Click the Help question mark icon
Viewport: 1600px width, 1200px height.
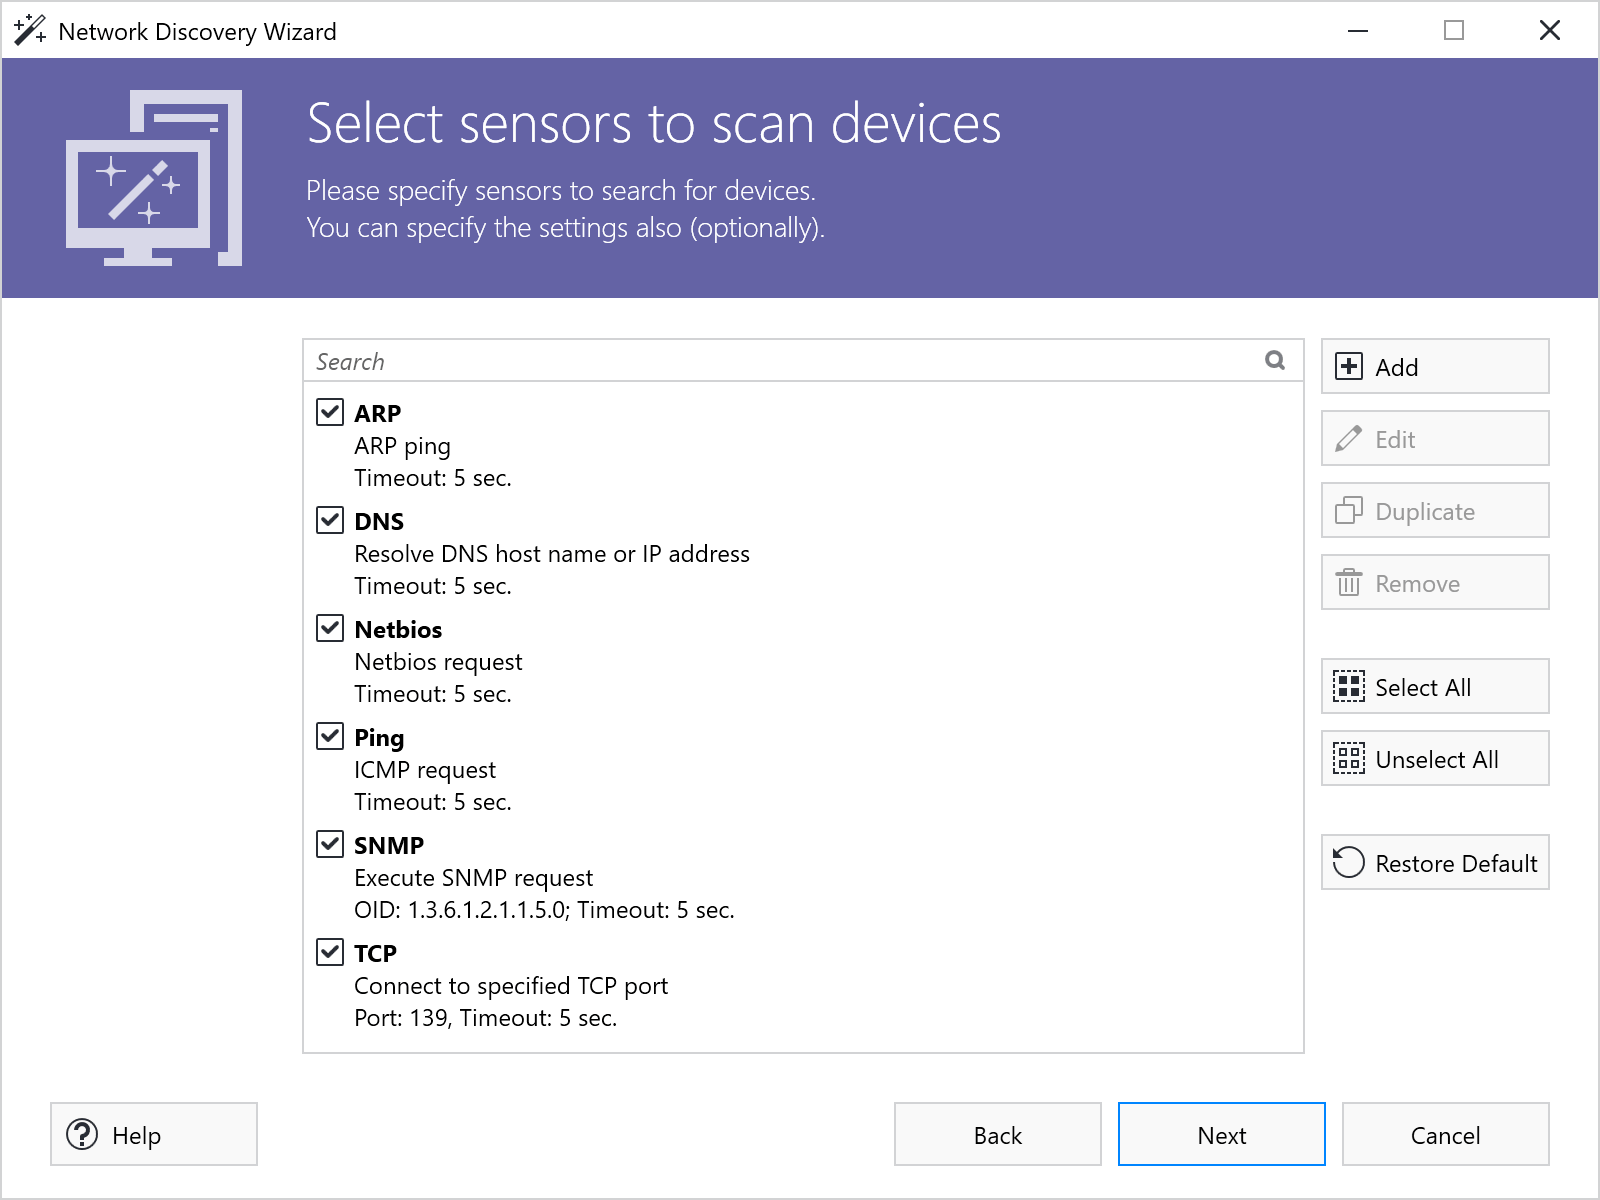click(82, 1134)
